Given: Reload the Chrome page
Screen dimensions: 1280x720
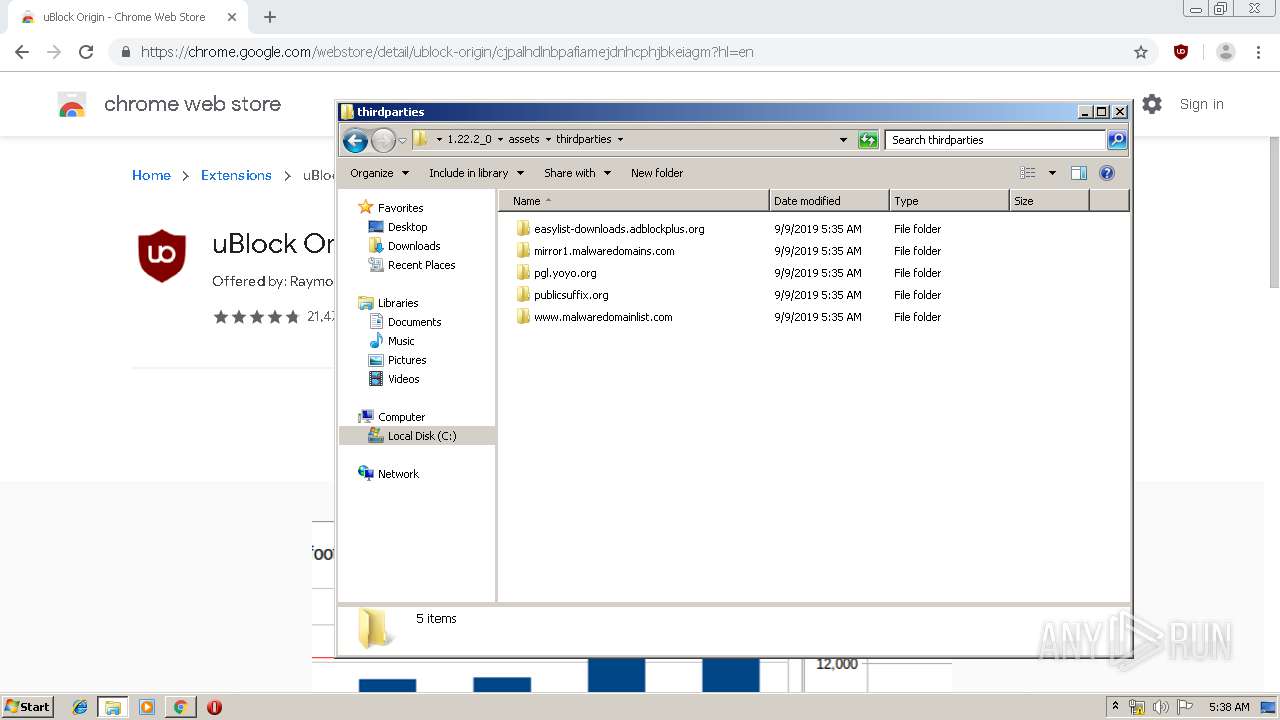Looking at the screenshot, I should tap(86, 52).
